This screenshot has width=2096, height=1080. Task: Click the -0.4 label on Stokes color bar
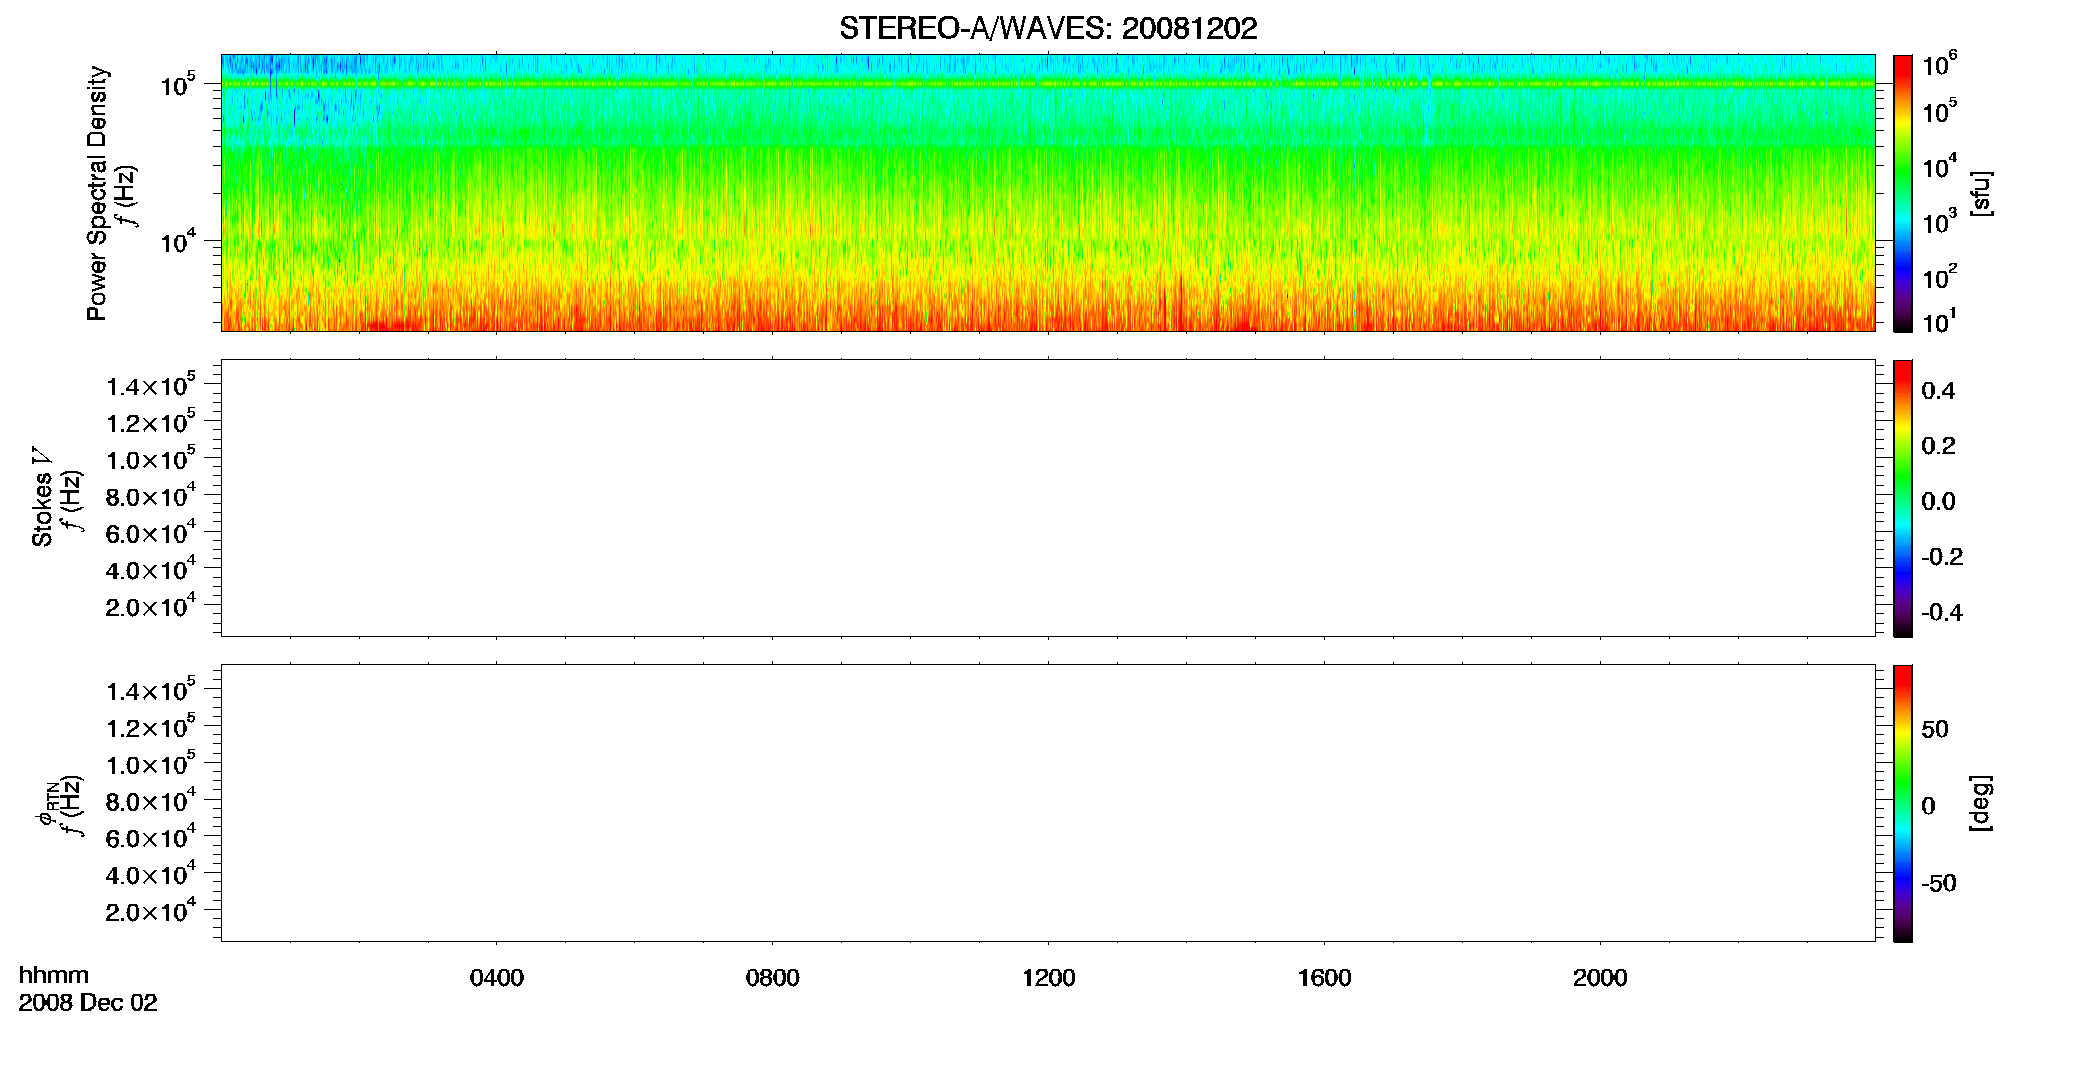click(1942, 612)
